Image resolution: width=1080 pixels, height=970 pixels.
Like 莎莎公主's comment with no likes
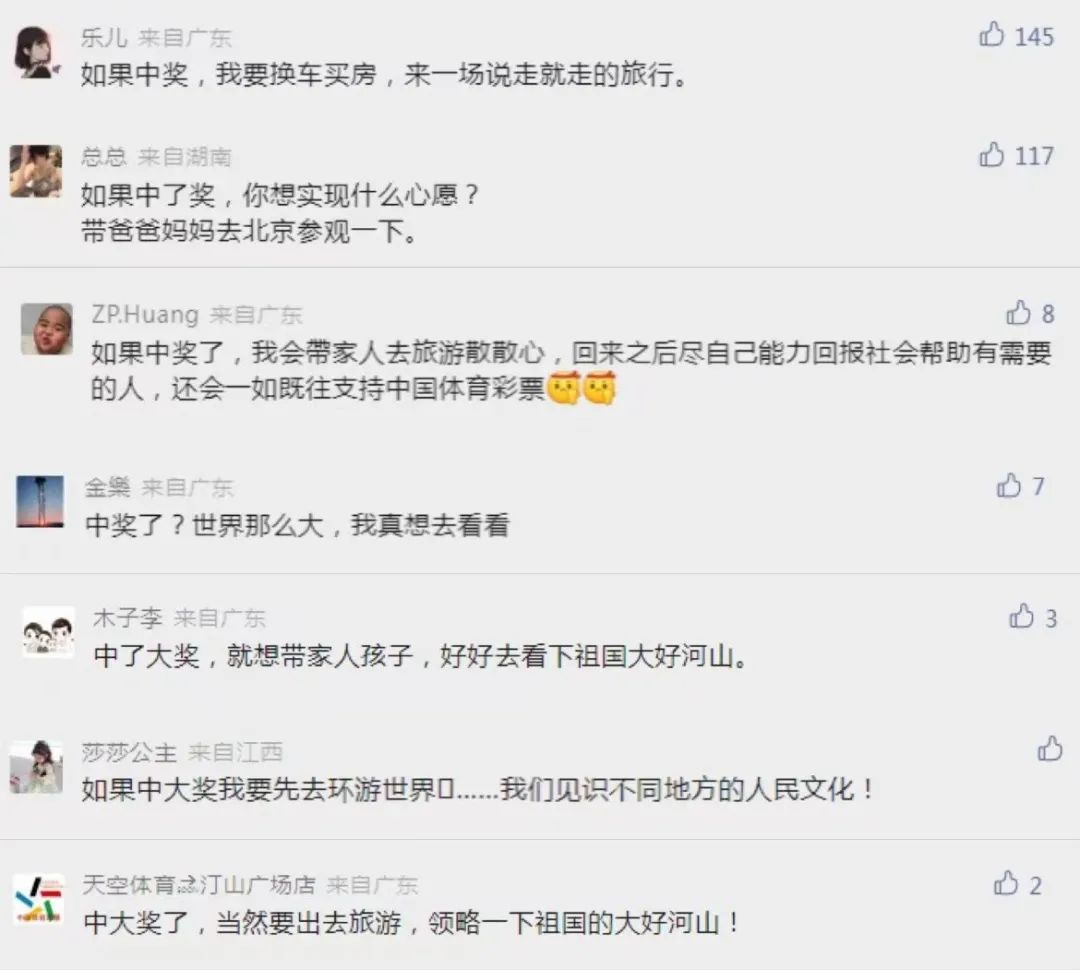click(1050, 748)
